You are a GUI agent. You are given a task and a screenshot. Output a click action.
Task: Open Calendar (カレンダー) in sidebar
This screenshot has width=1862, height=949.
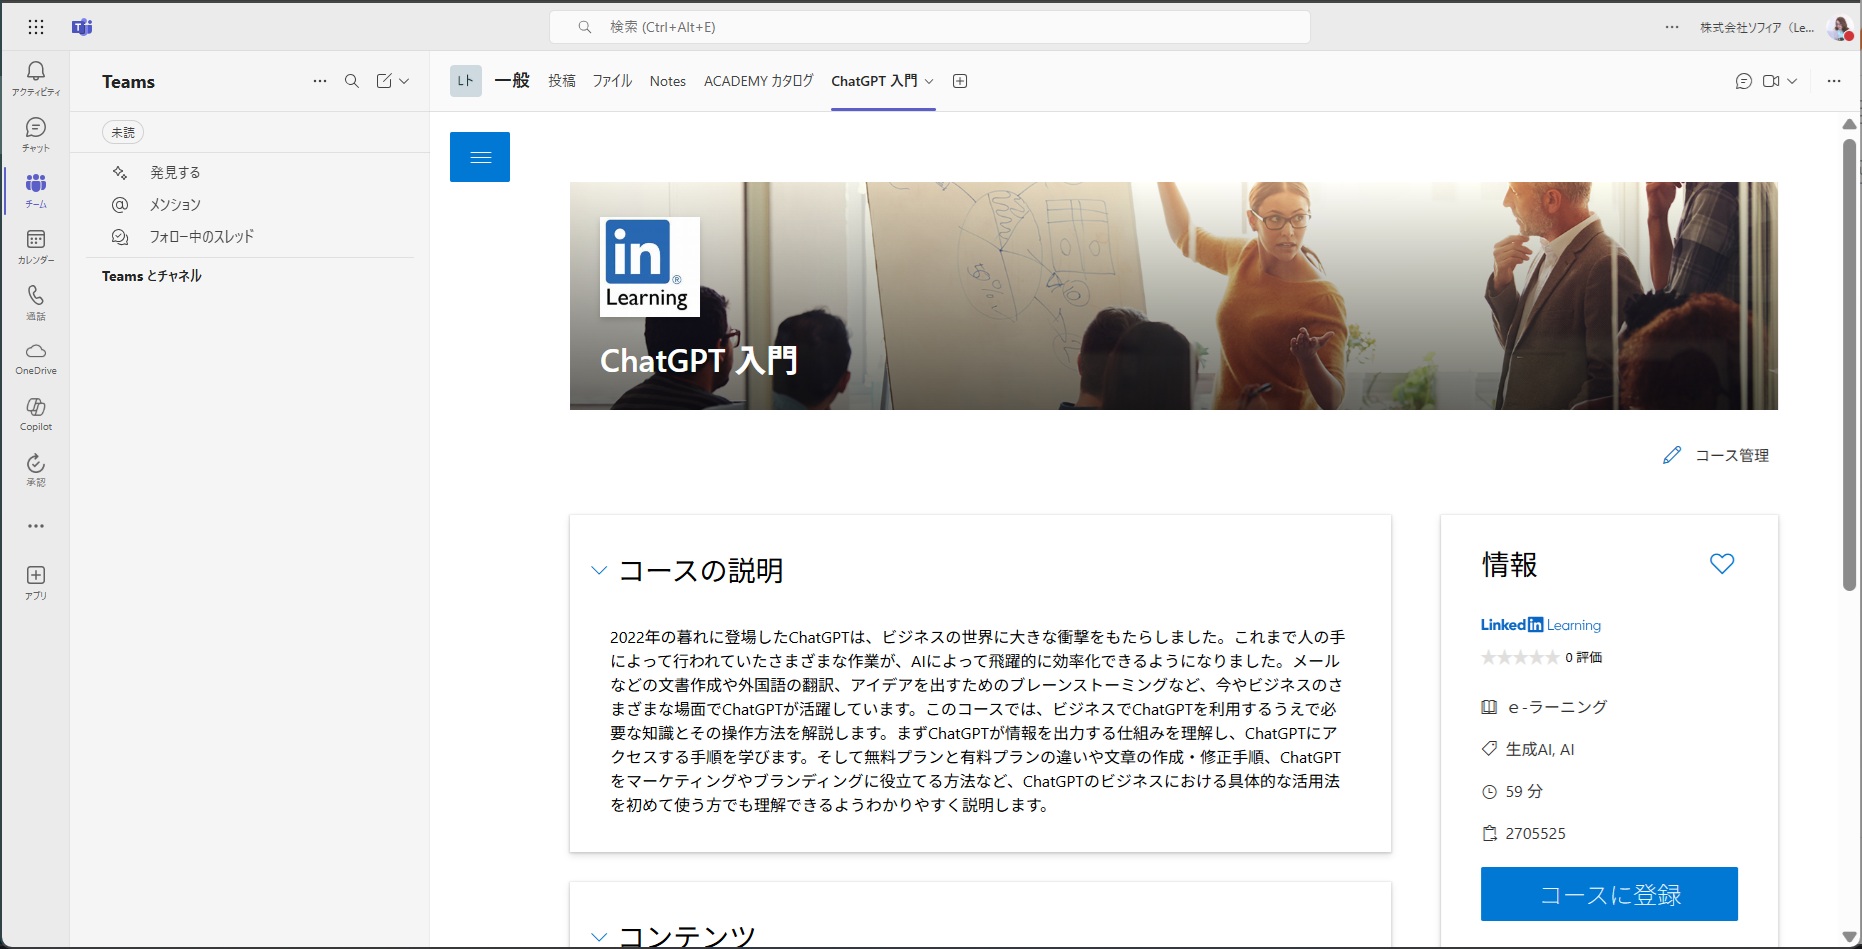36,246
